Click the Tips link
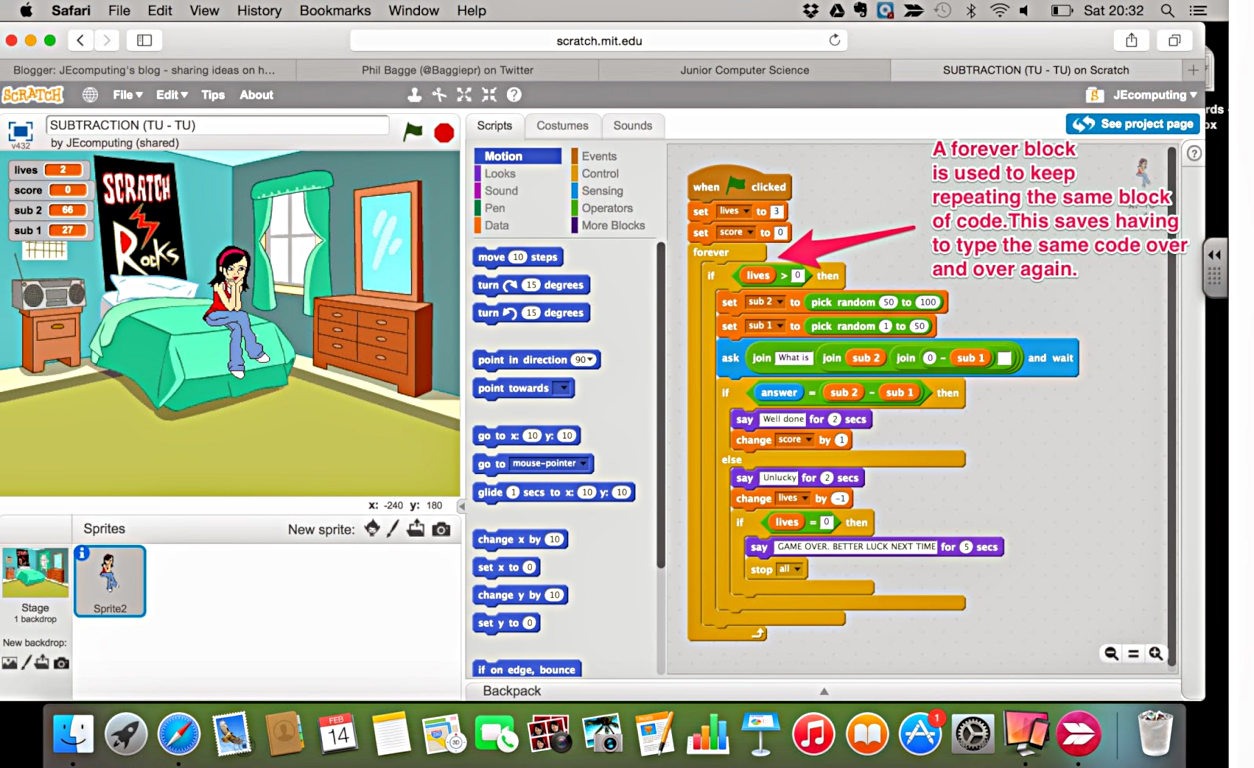 (213, 95)
